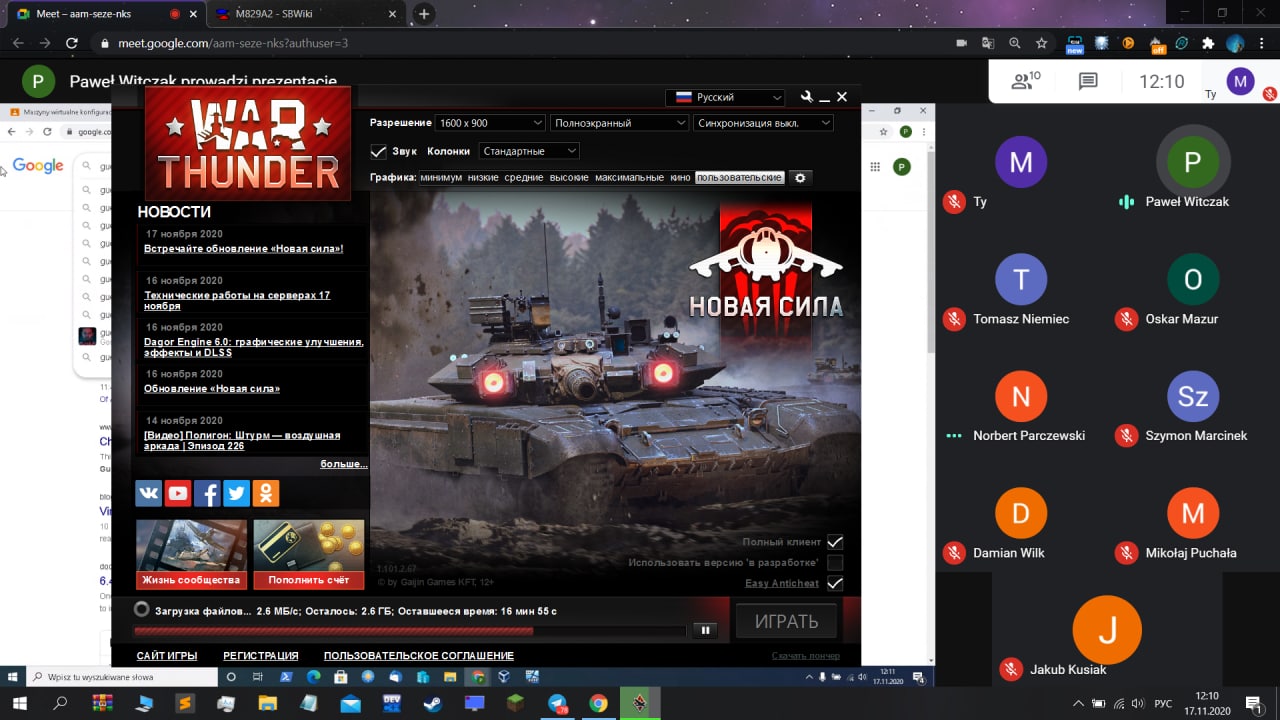This screenshot has height=720, width=1280.
Task: Show Meet participants list
Action: 1025,82
